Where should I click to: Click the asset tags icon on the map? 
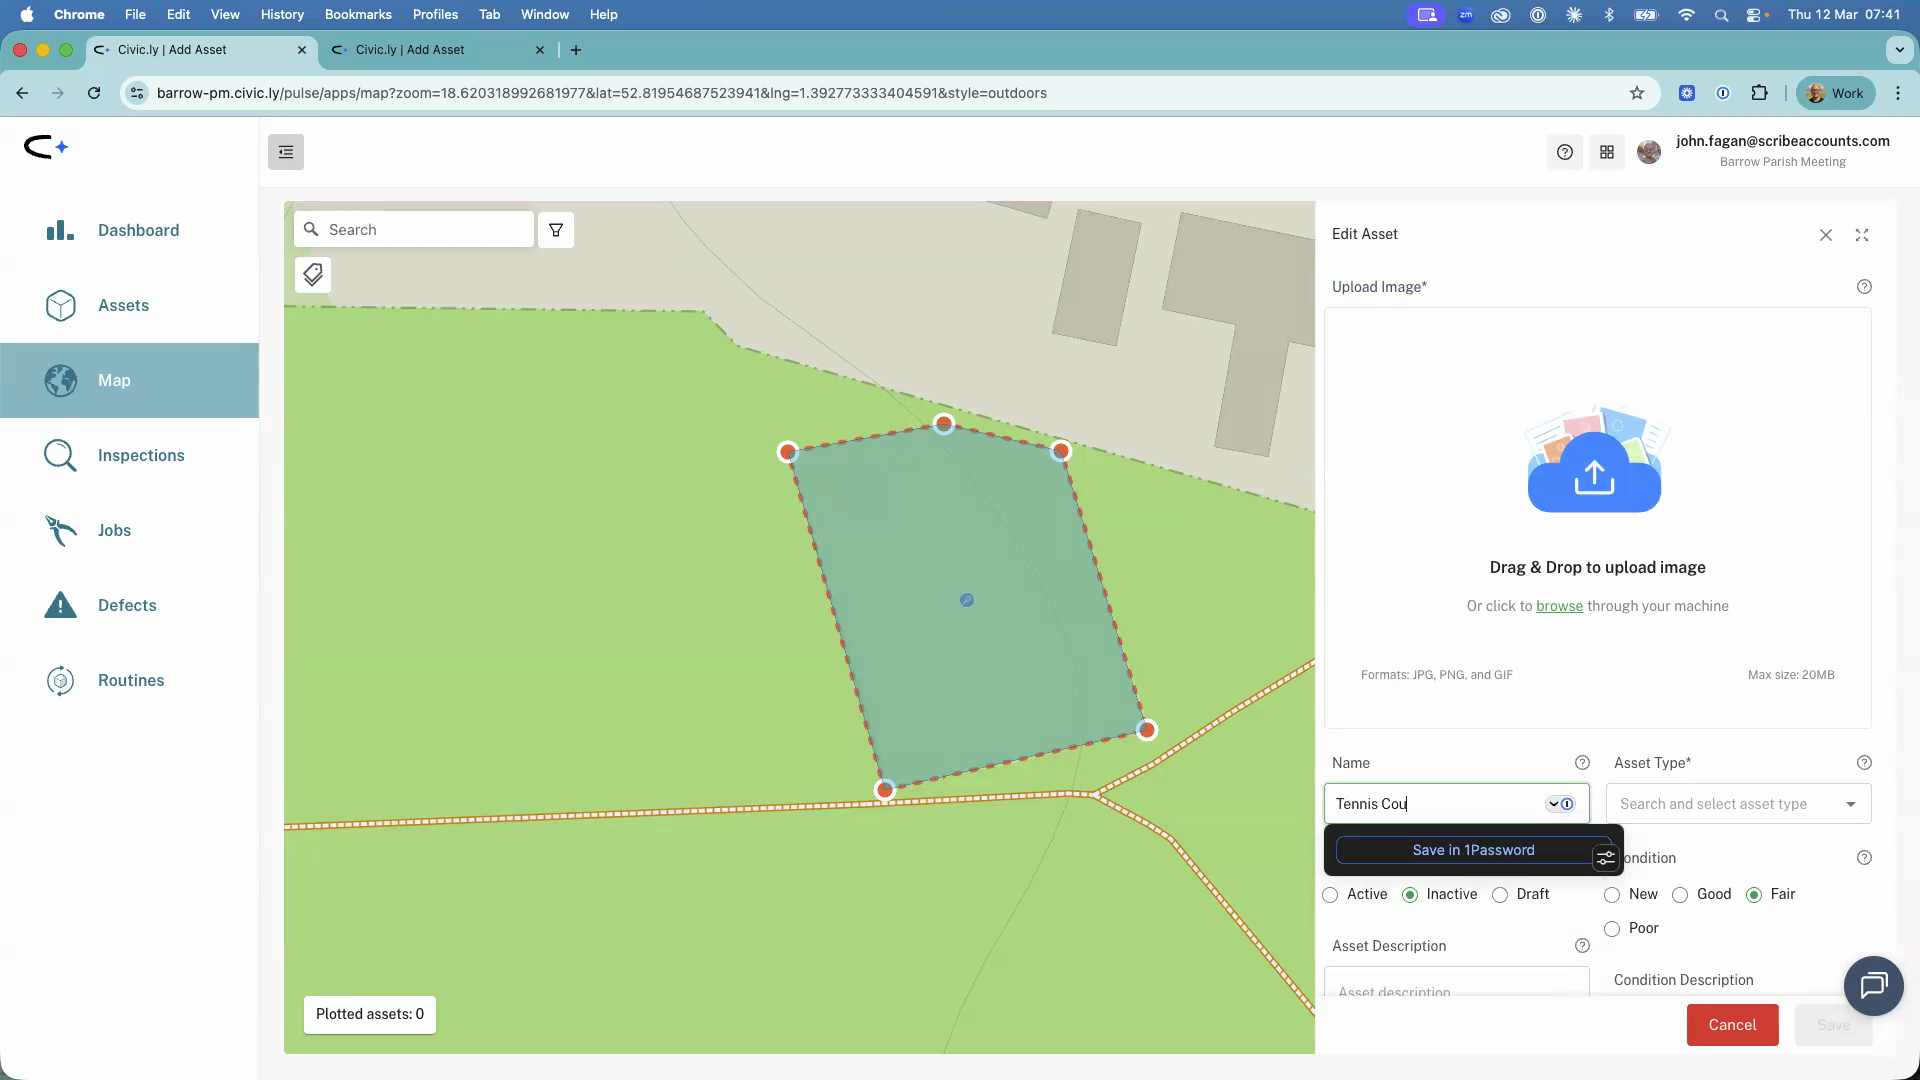pyautogui.click(x=312, y=274)
